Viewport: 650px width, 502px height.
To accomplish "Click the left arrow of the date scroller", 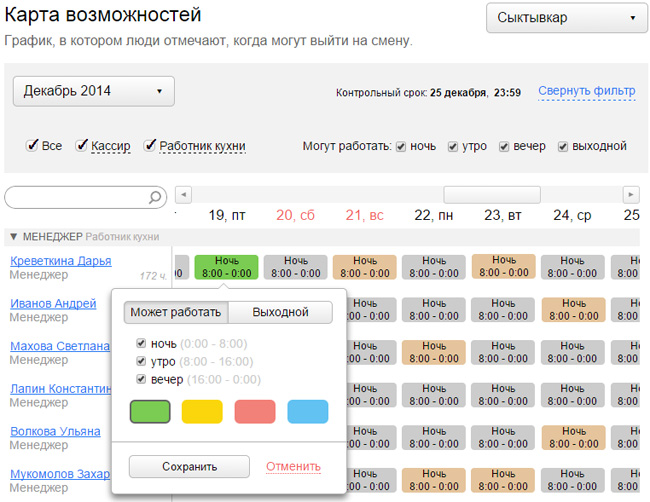I will click(x=183, y=194).
